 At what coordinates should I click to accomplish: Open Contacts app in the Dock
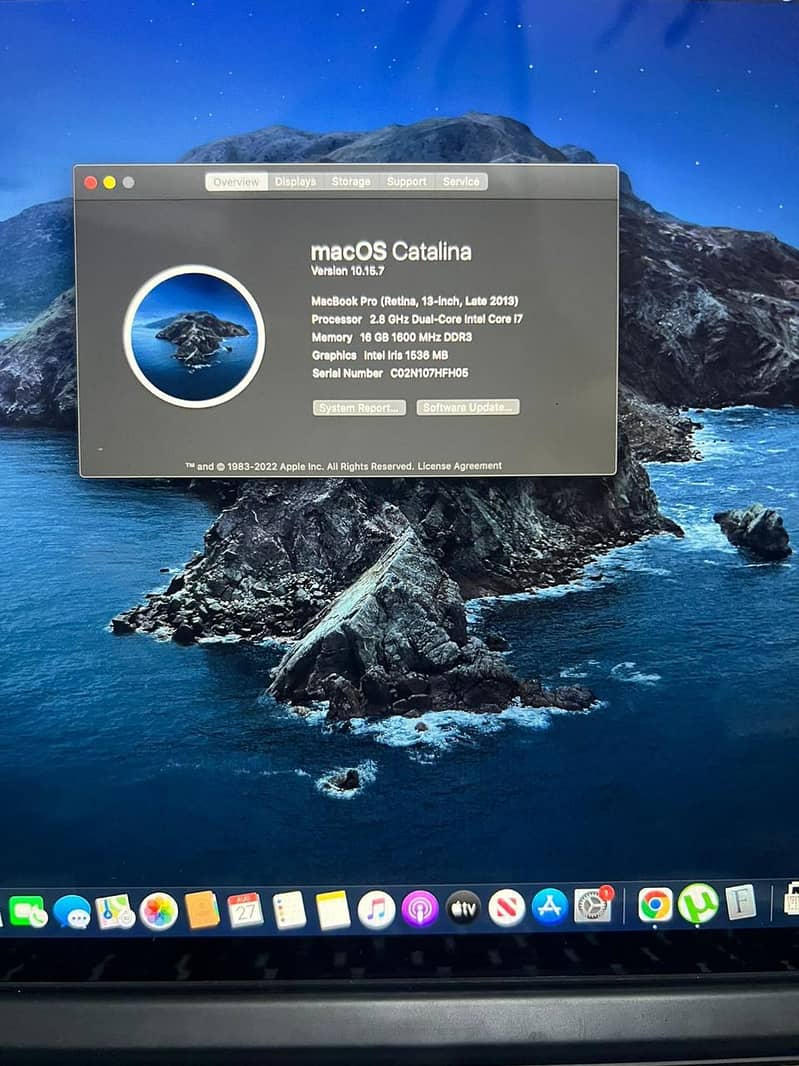202,910
